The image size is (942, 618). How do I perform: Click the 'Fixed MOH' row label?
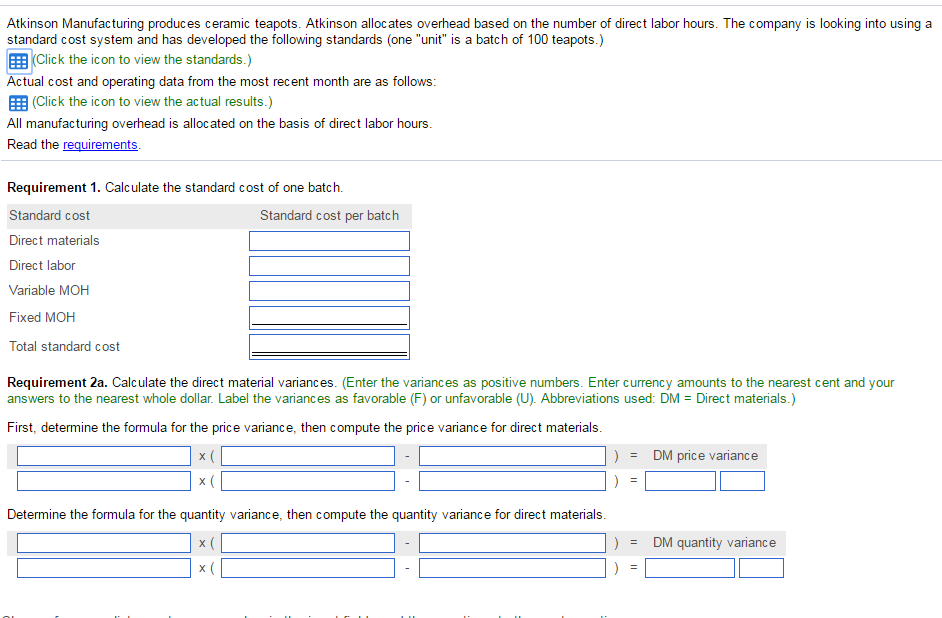pos(42,318)
